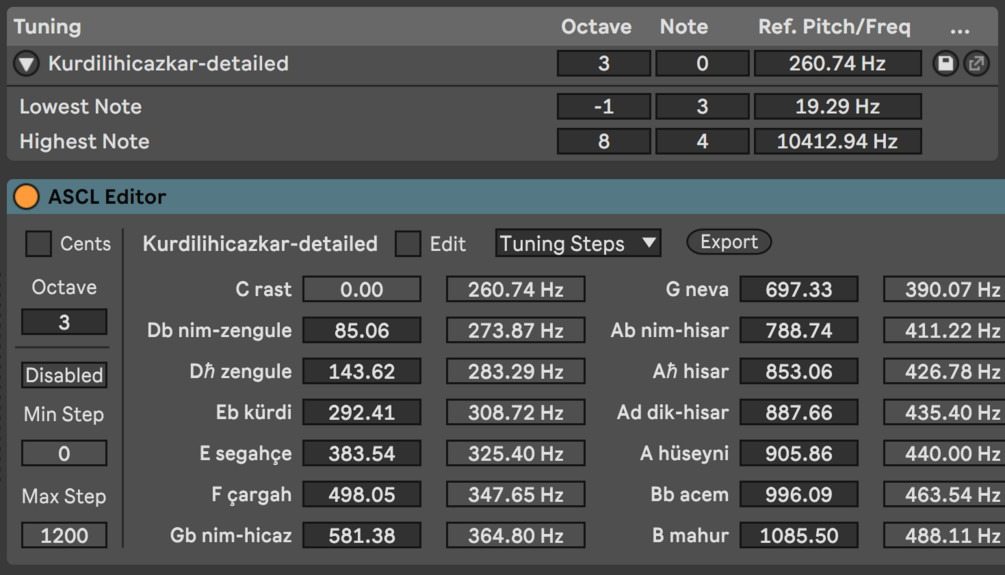
Task: Collapse the Kurdilihicazkar-detailed tuning triangle
Action: tap(26, 65)
